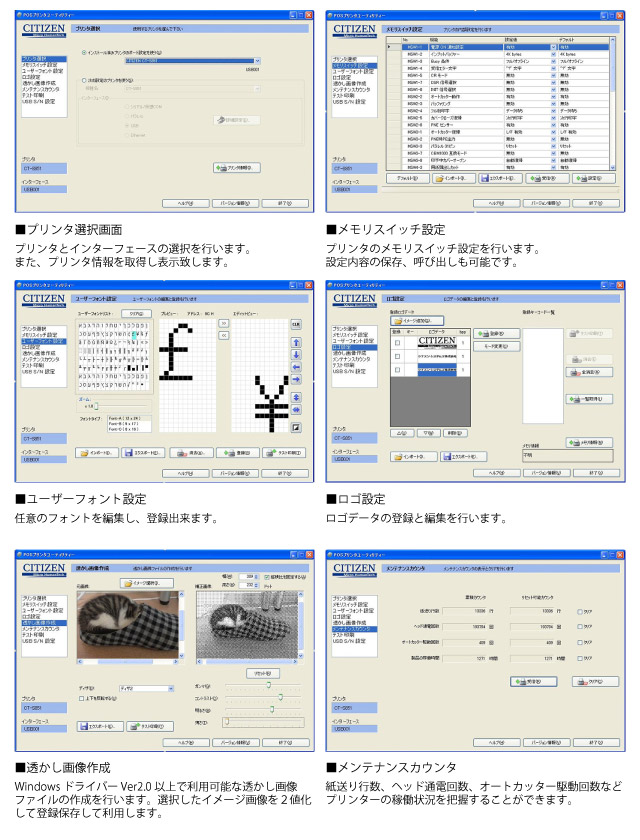Click Memory Info button in Logo Settings window
Image resolution: width=640 pixels, height=840 pixels.
pyautogui.click(x=589, y=442)
